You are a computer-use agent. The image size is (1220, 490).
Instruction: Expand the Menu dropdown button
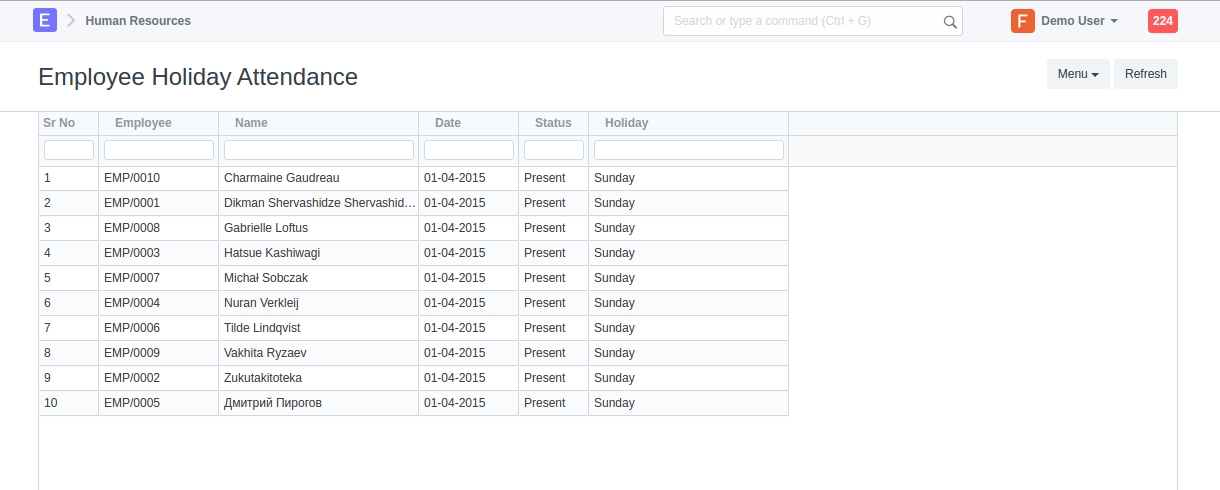(1077, 74)
